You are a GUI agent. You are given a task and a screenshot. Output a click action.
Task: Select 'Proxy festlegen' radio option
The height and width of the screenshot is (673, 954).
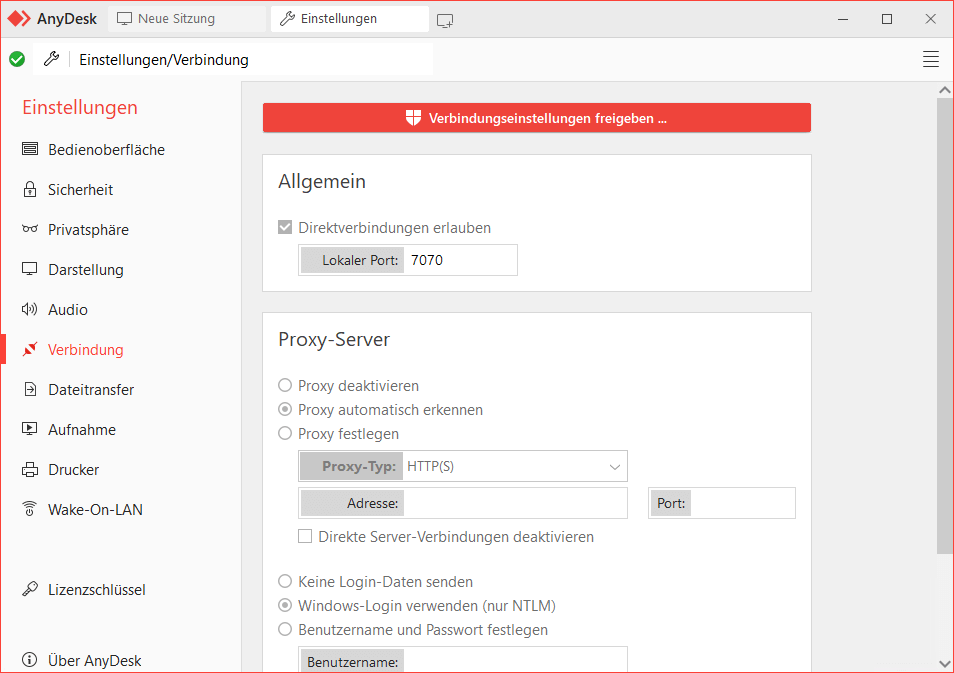pyautogui.click(x=285, y=434)
